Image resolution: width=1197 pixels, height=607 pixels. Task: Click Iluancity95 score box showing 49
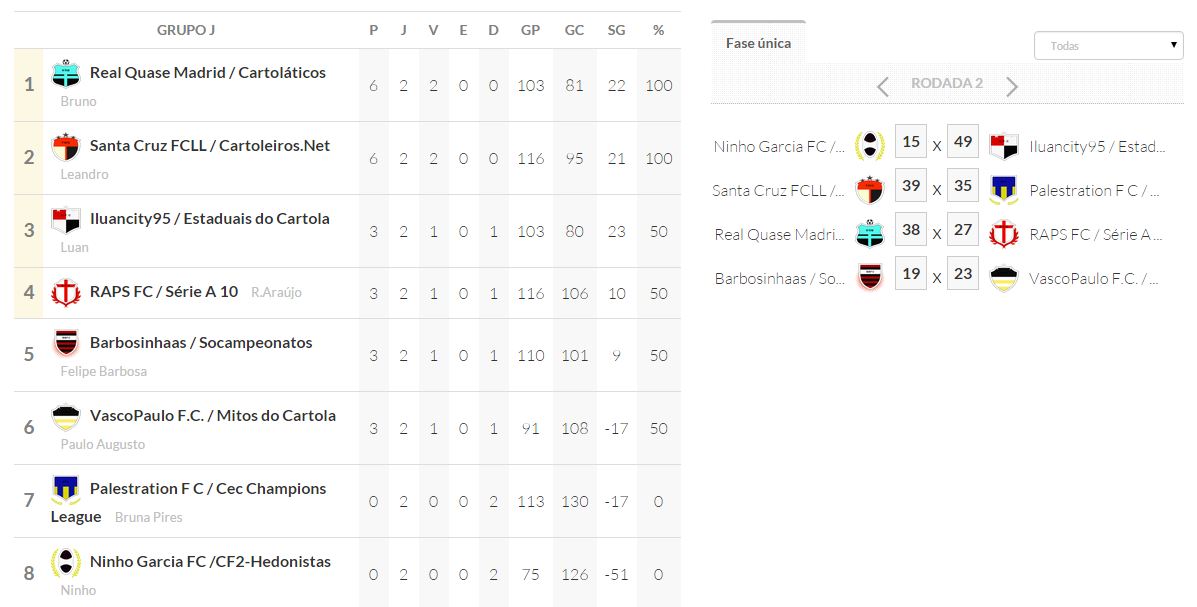click(963, 142)
